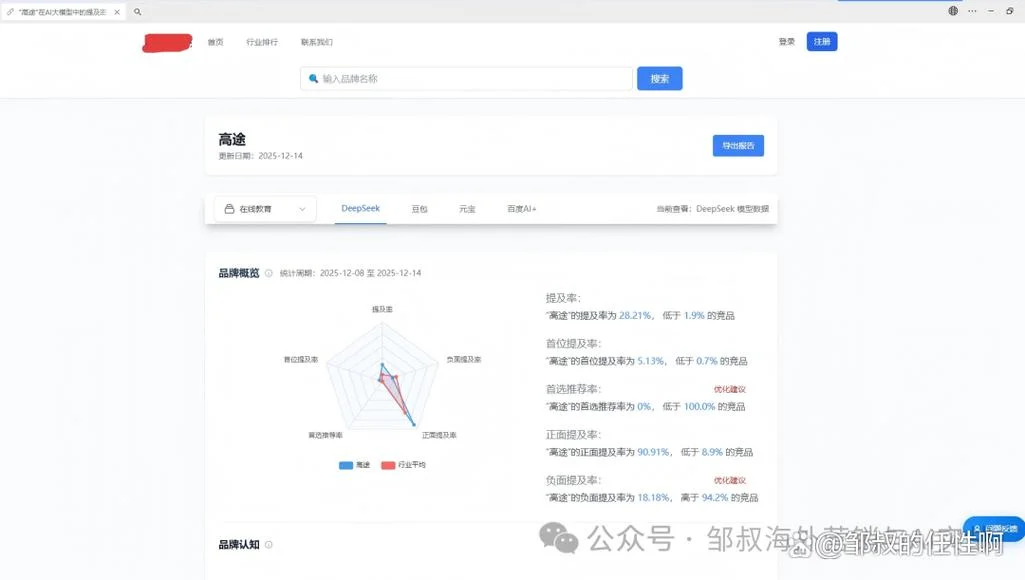The height and width of the screenshot is (580, 1025).
Task: Toggle the red 行业平均 legend swatch
Action: point(388,465)
